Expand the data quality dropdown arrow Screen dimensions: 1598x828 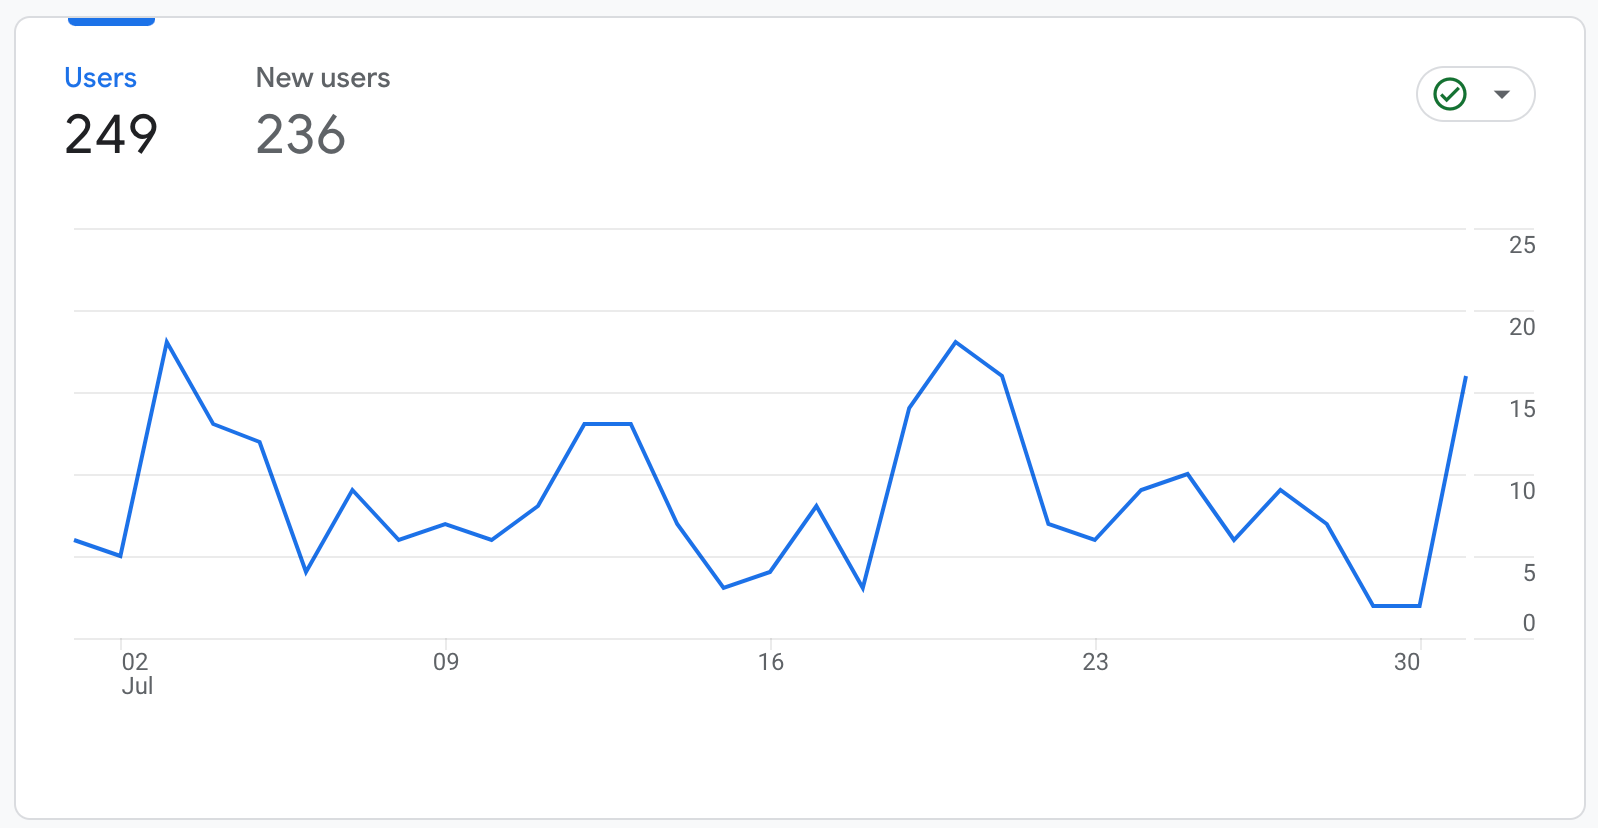coord(1501,94)
